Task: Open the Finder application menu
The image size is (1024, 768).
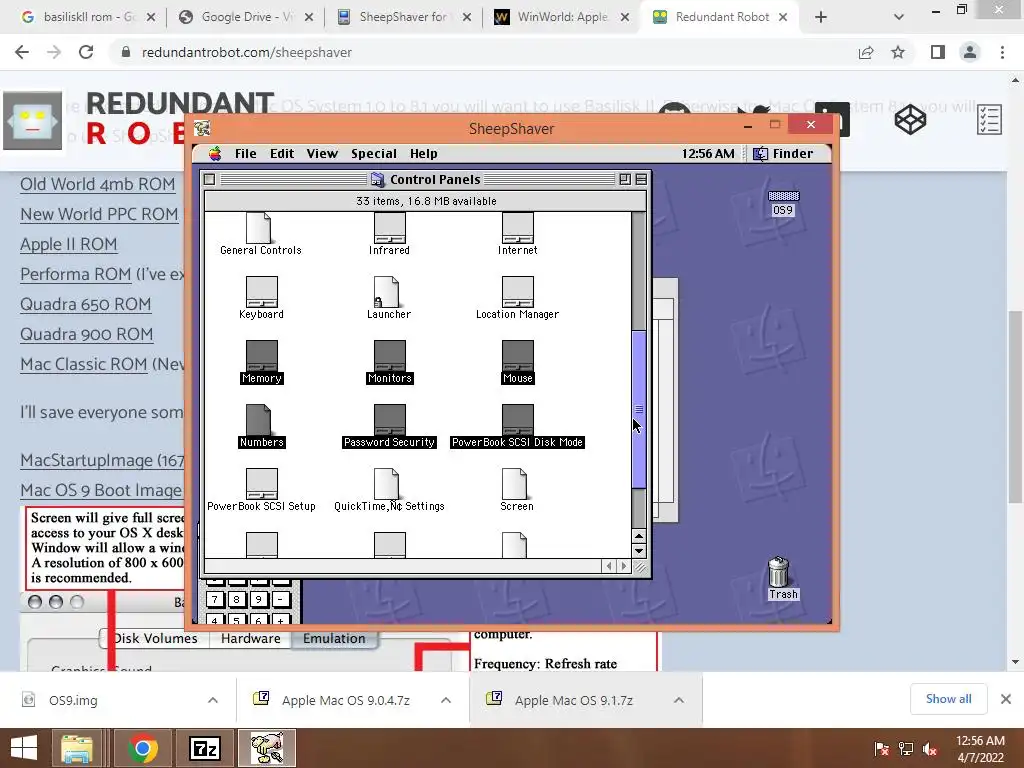Action: [x=784, y=153]
